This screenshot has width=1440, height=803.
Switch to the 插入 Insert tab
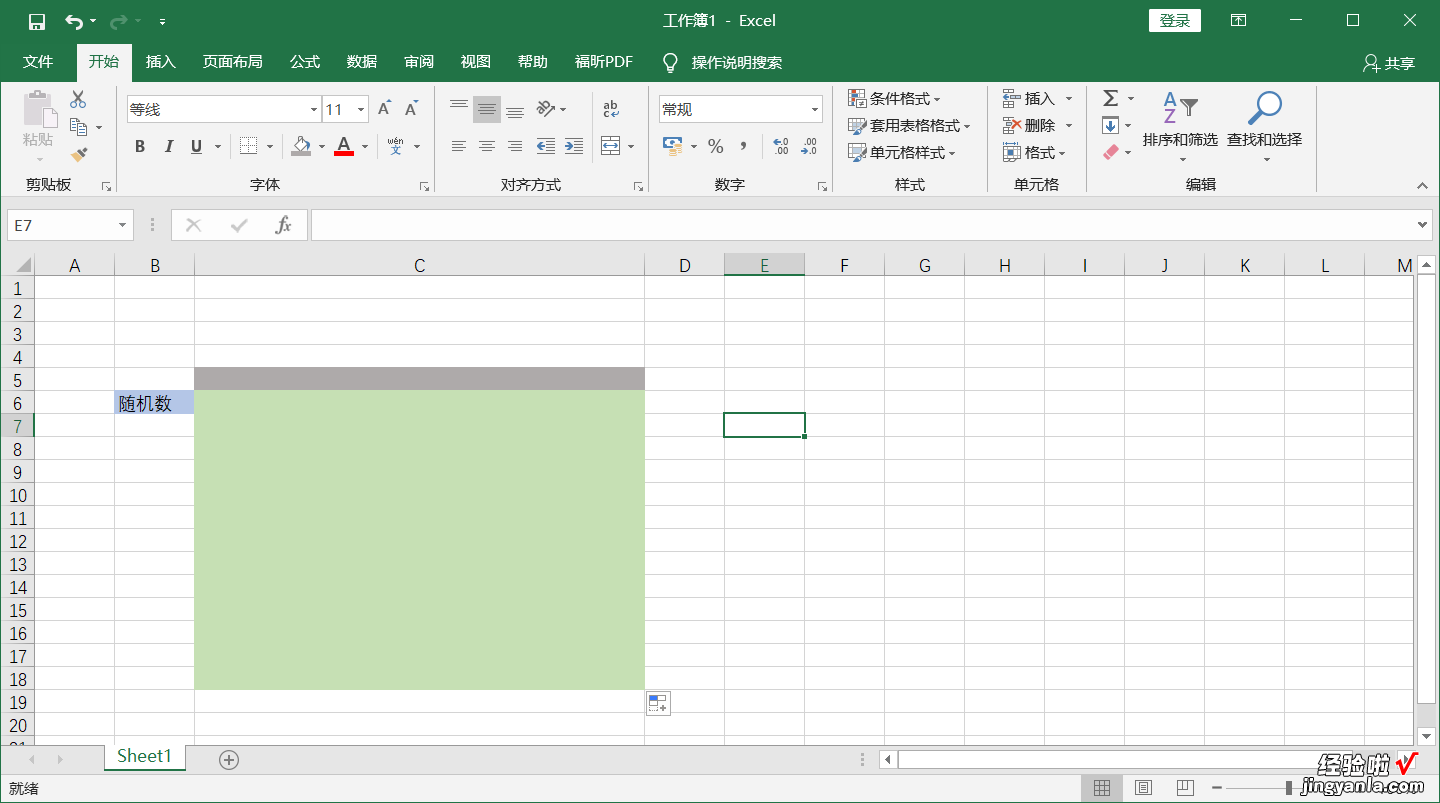[x=161, y=62]
